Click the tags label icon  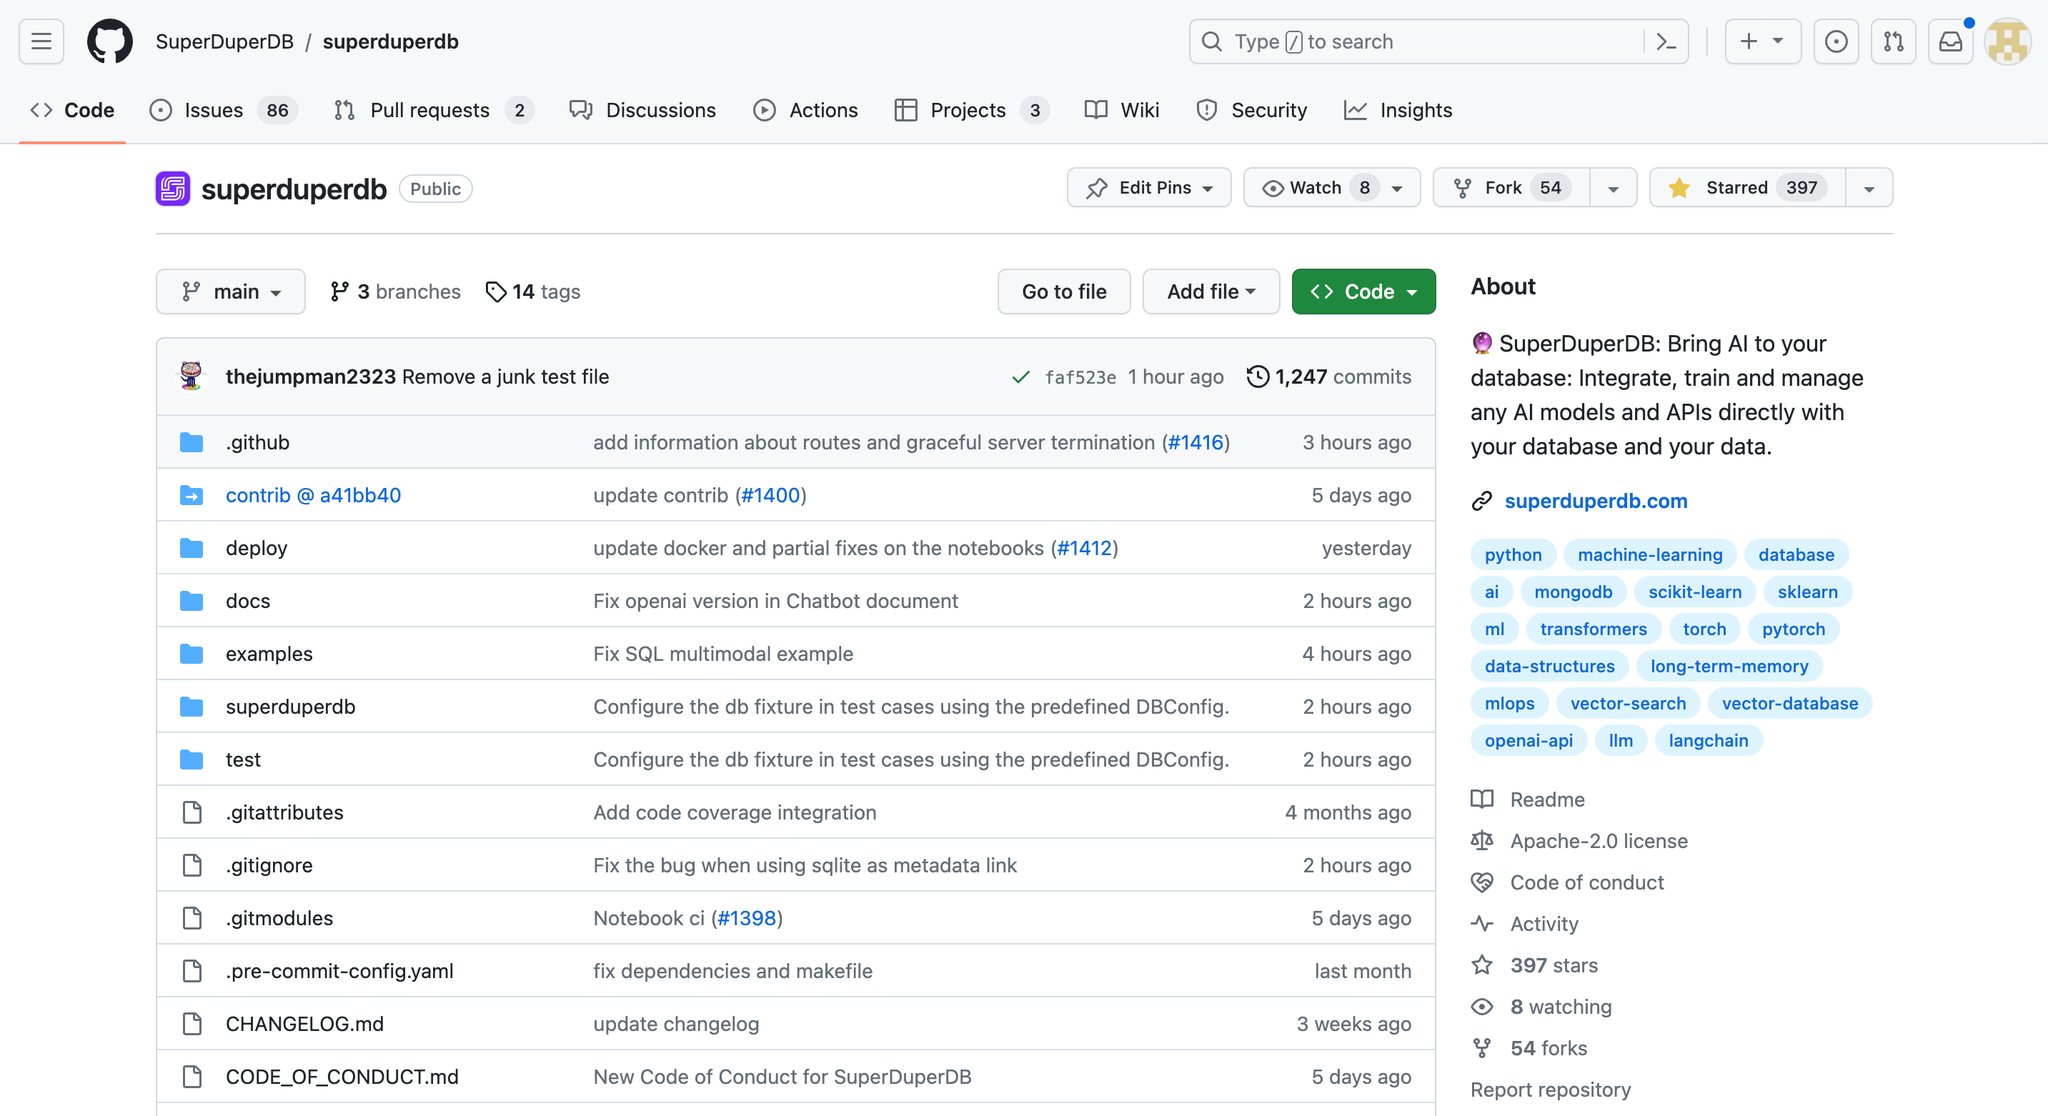[495, 291]
